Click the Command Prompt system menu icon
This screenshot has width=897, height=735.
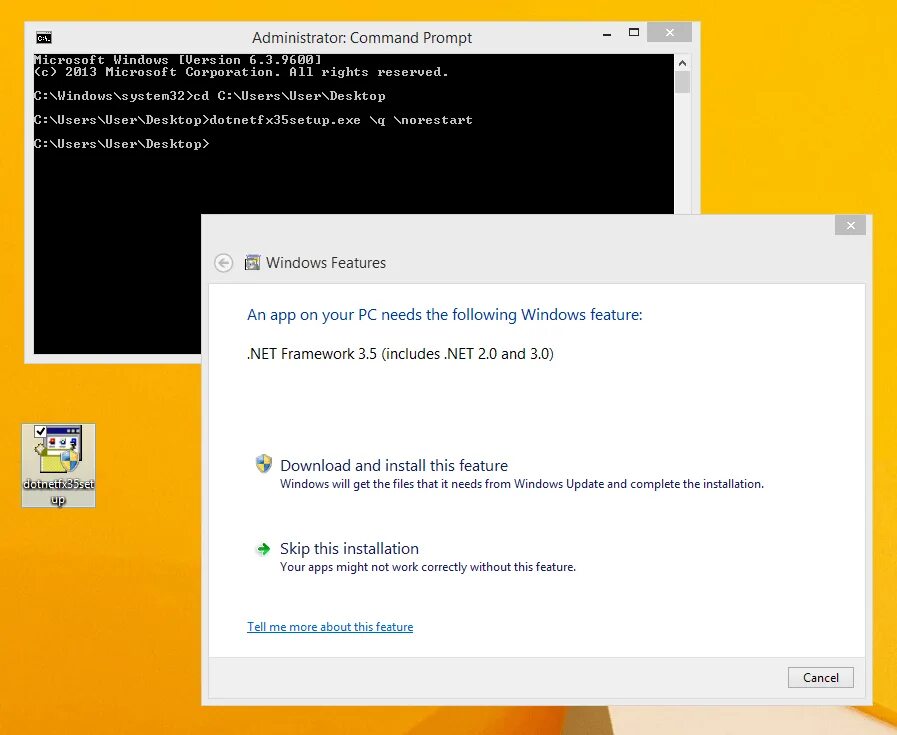point(44,38)
